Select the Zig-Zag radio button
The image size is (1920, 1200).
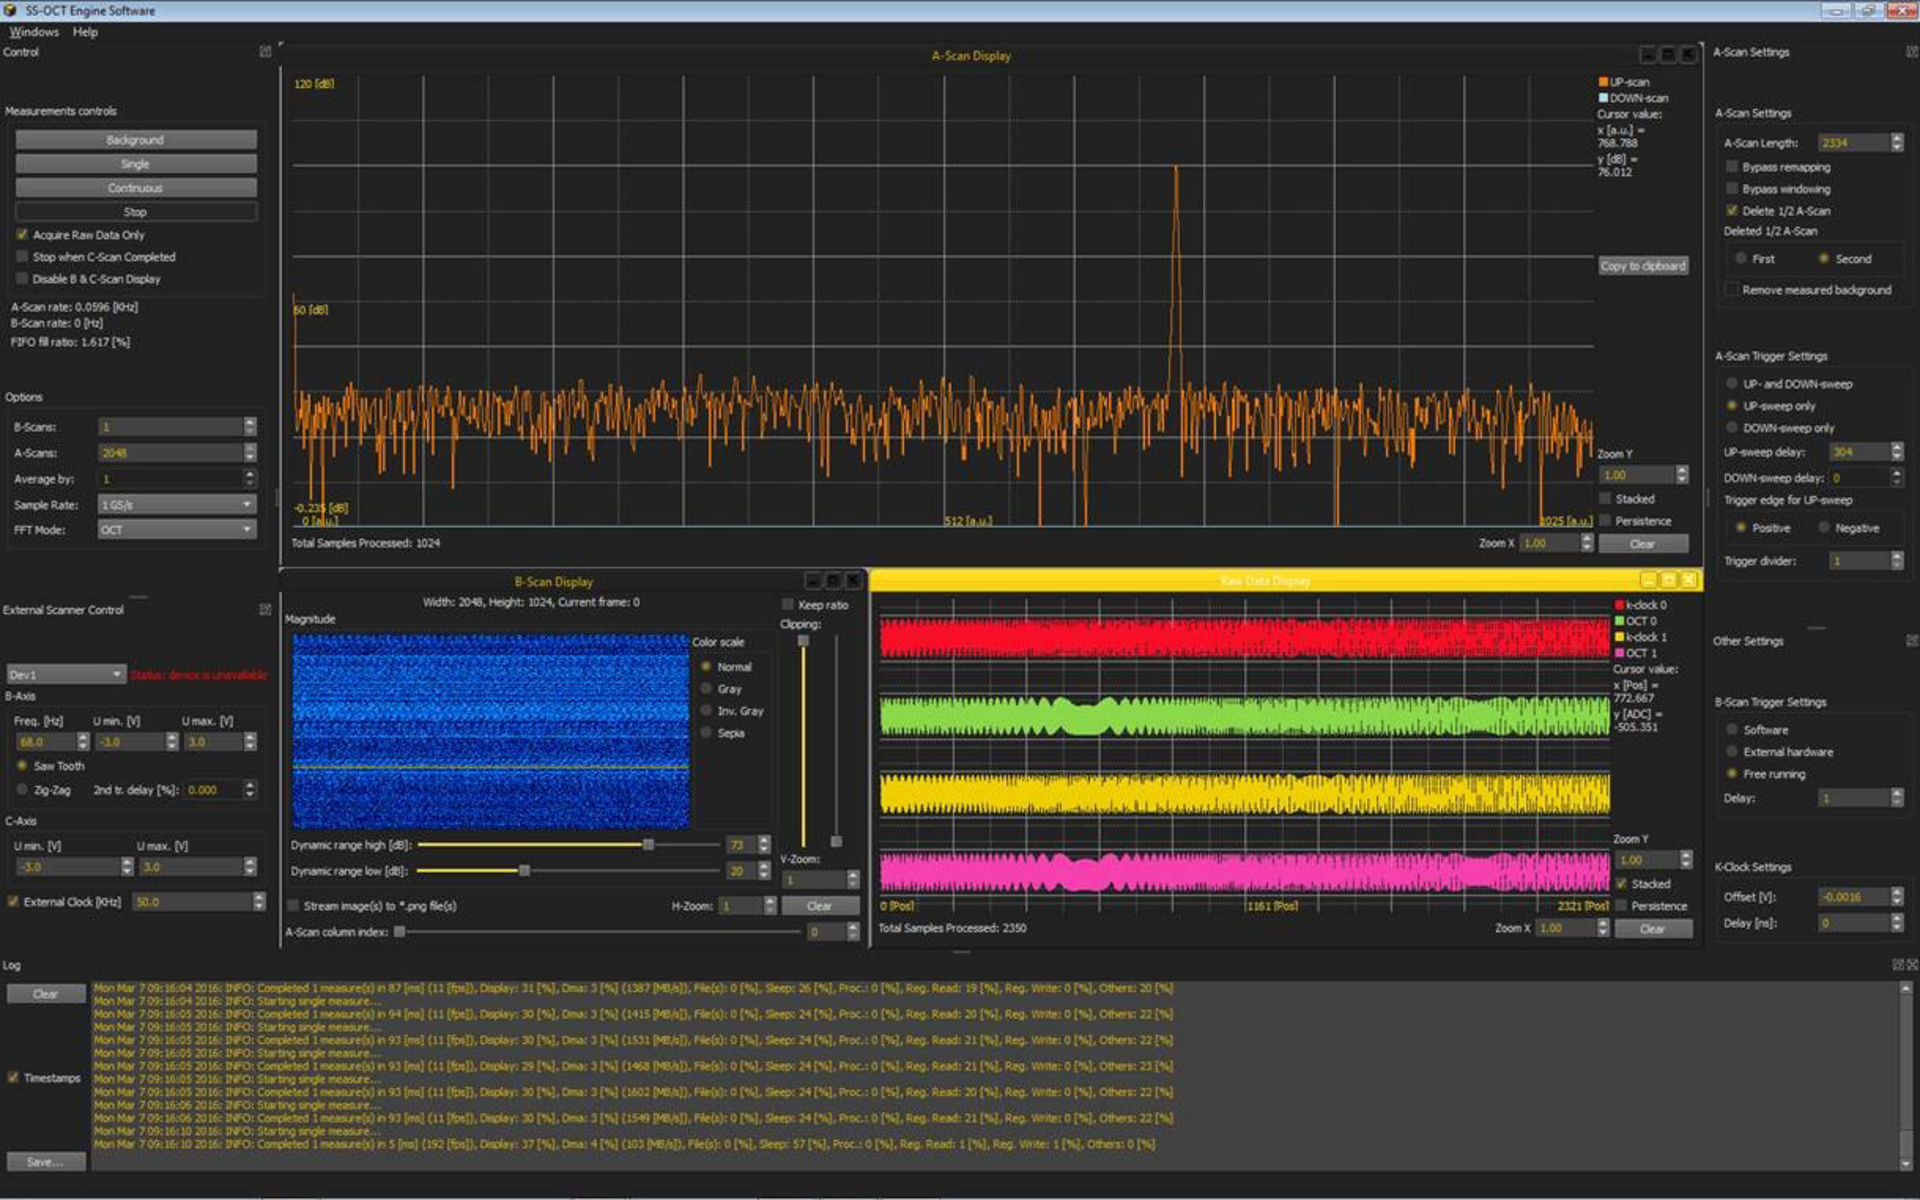pos(22,789)
